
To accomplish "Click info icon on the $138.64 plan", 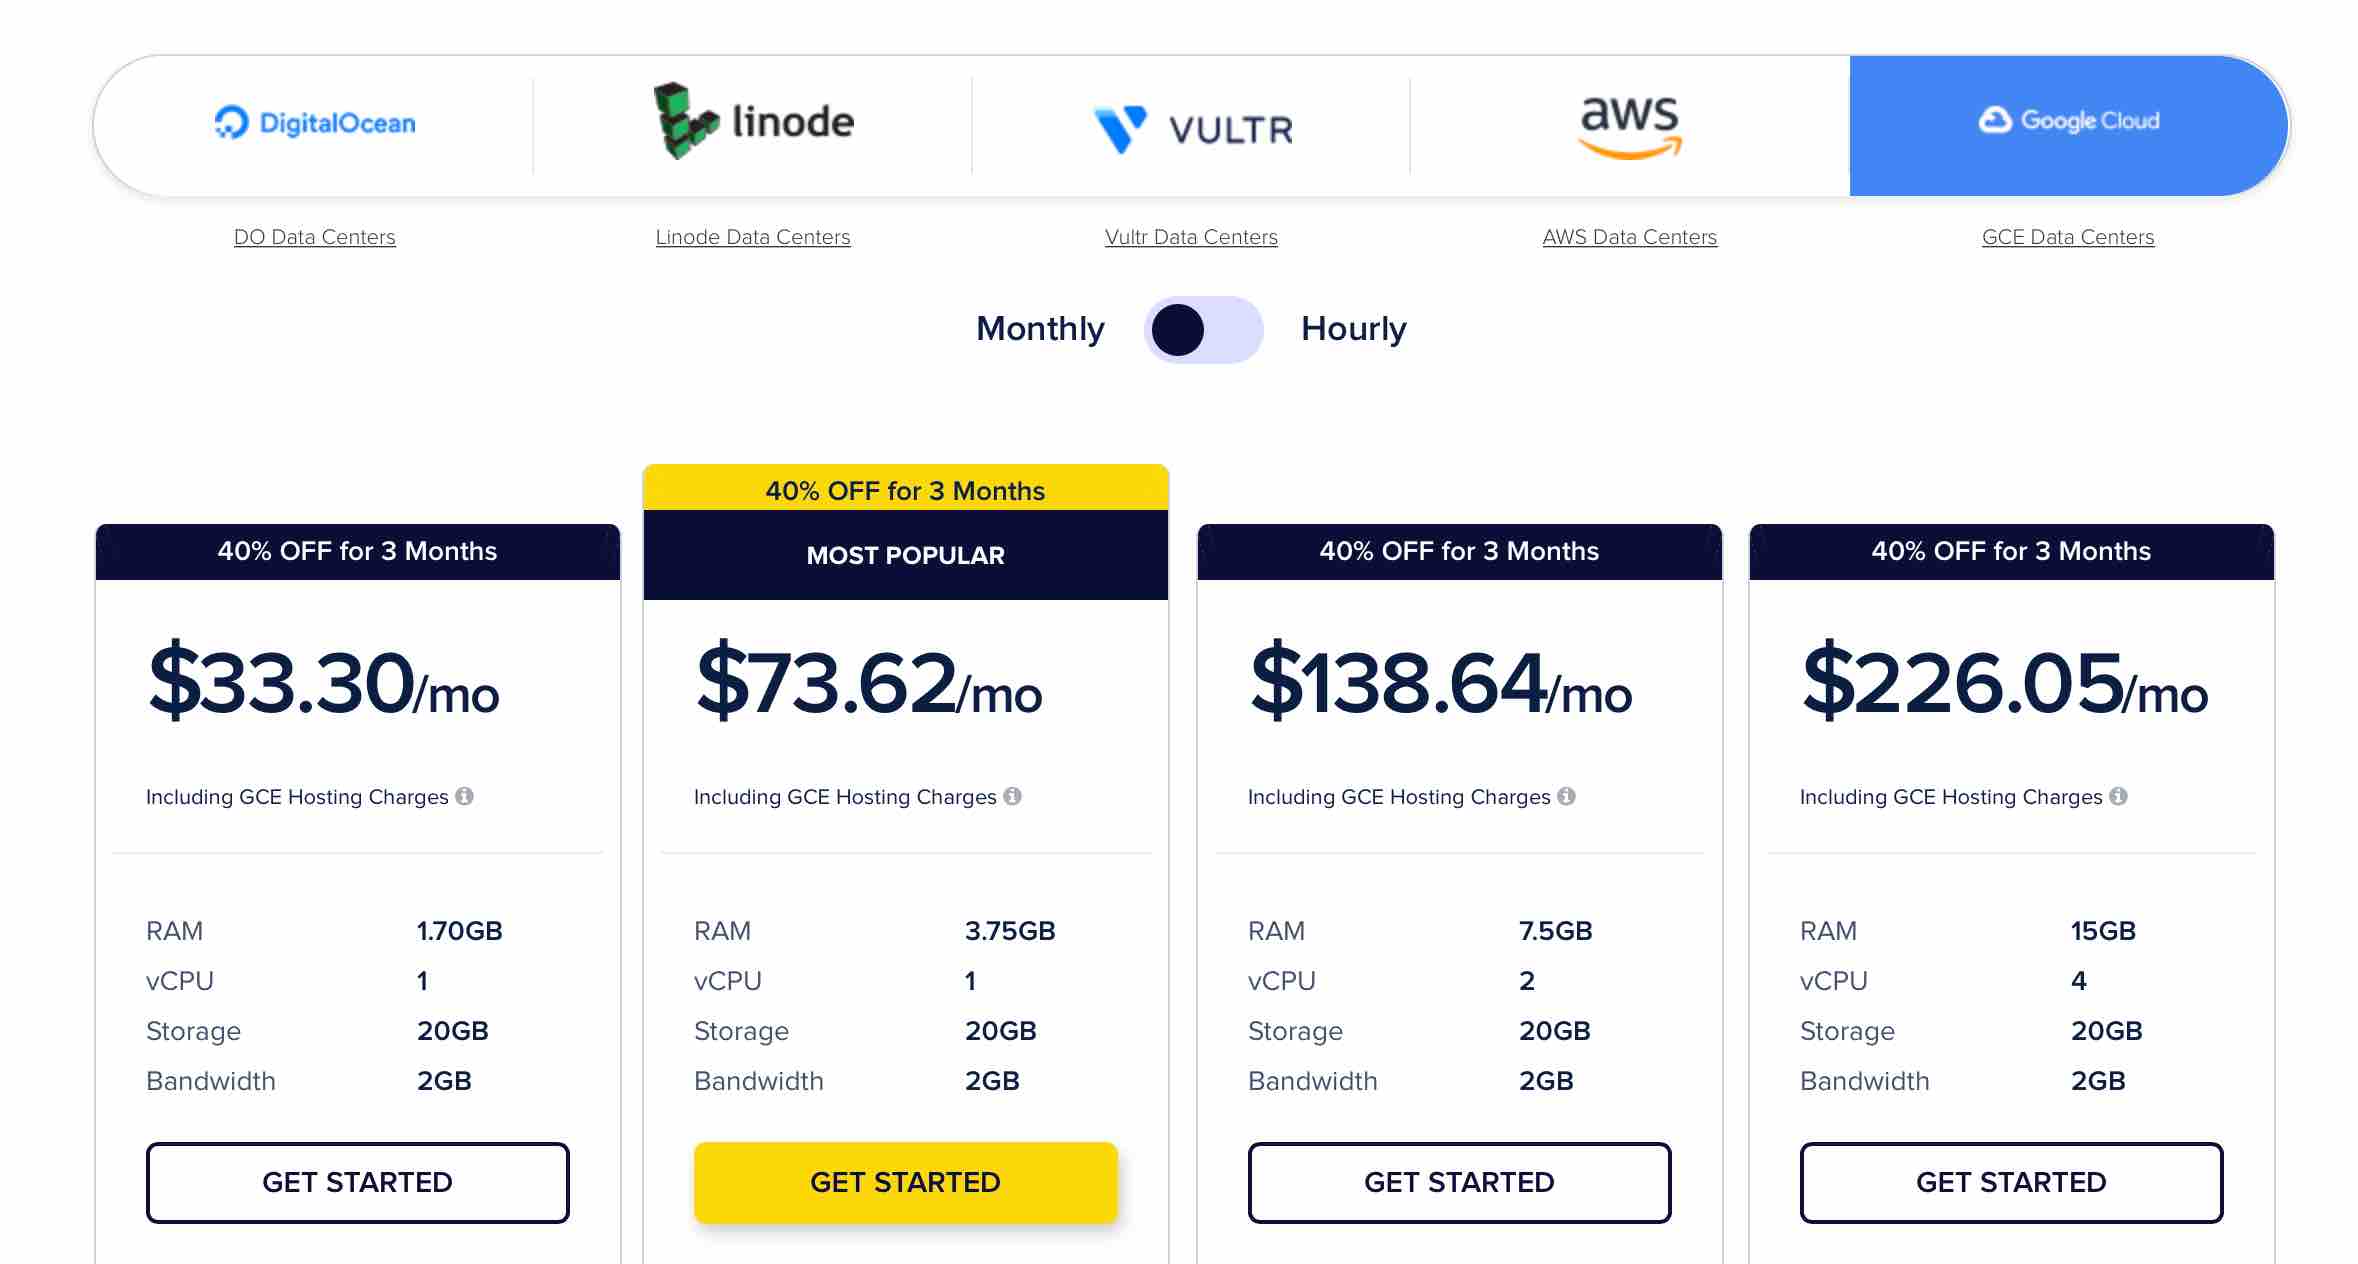I will [x=1566, y=796].
